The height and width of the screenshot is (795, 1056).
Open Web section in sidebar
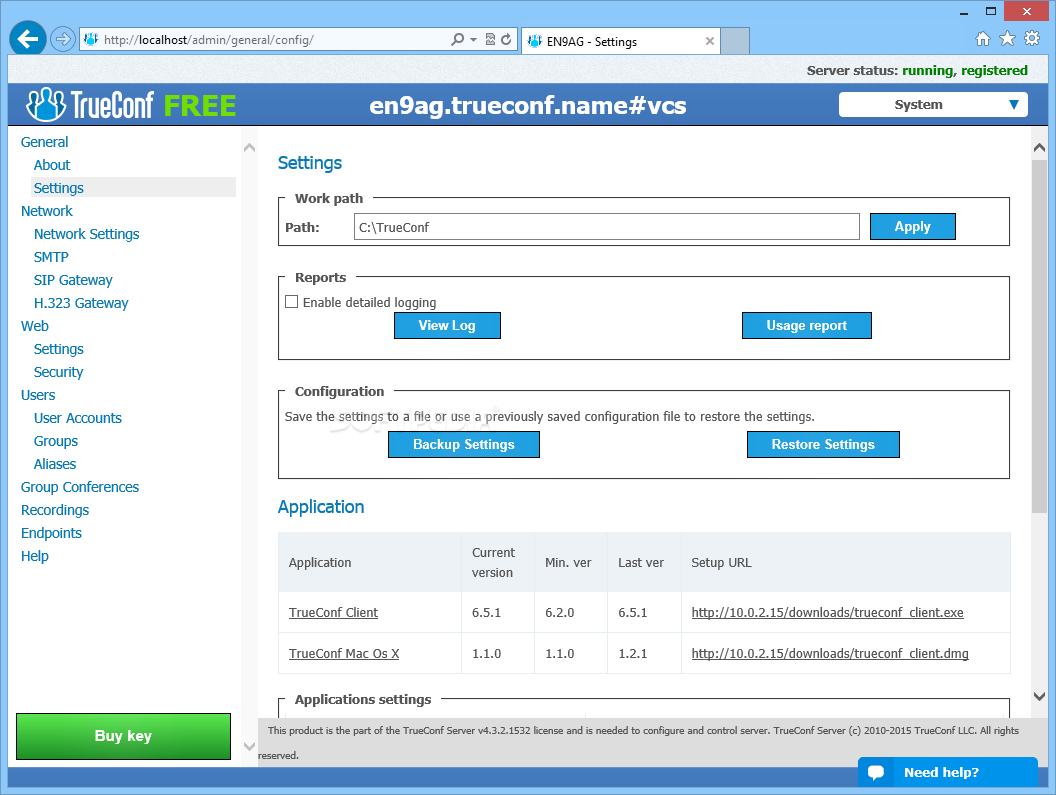coord(34,326)
